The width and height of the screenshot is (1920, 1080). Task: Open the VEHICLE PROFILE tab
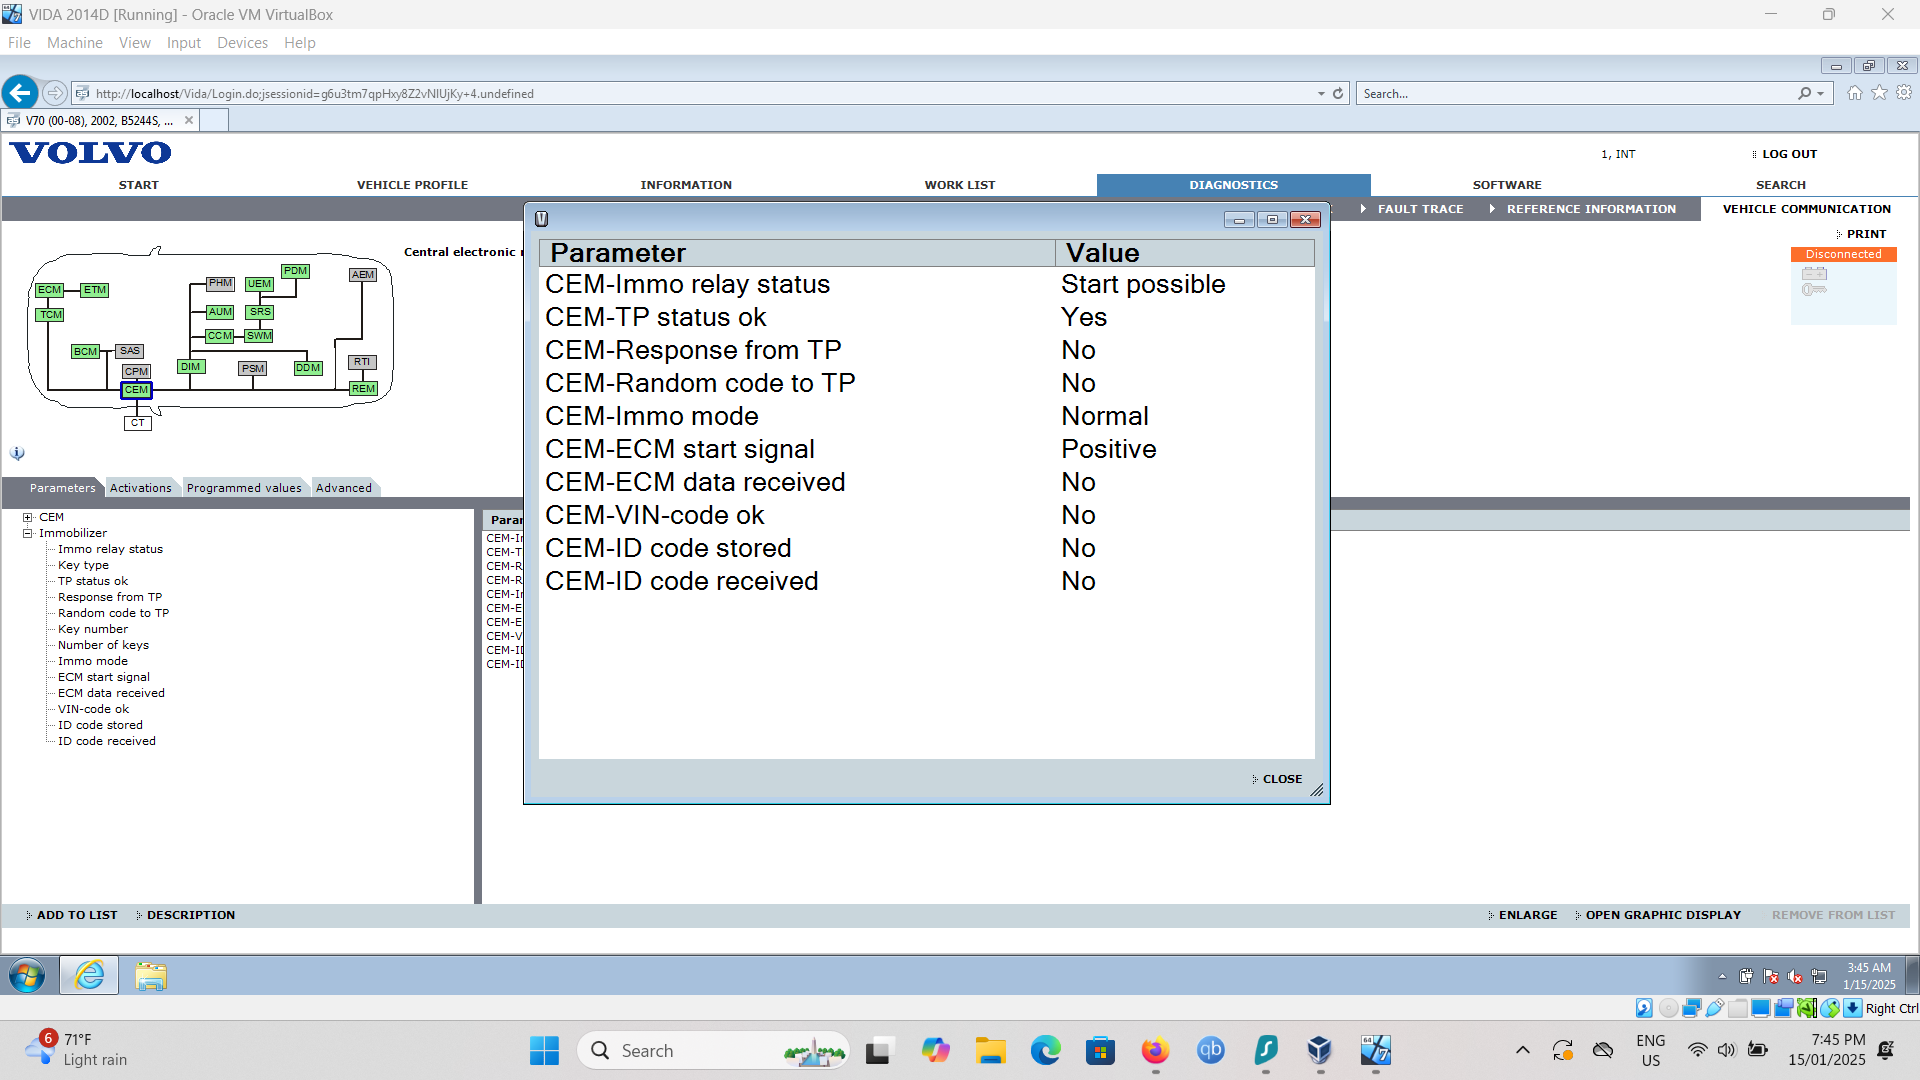(412, 185)
